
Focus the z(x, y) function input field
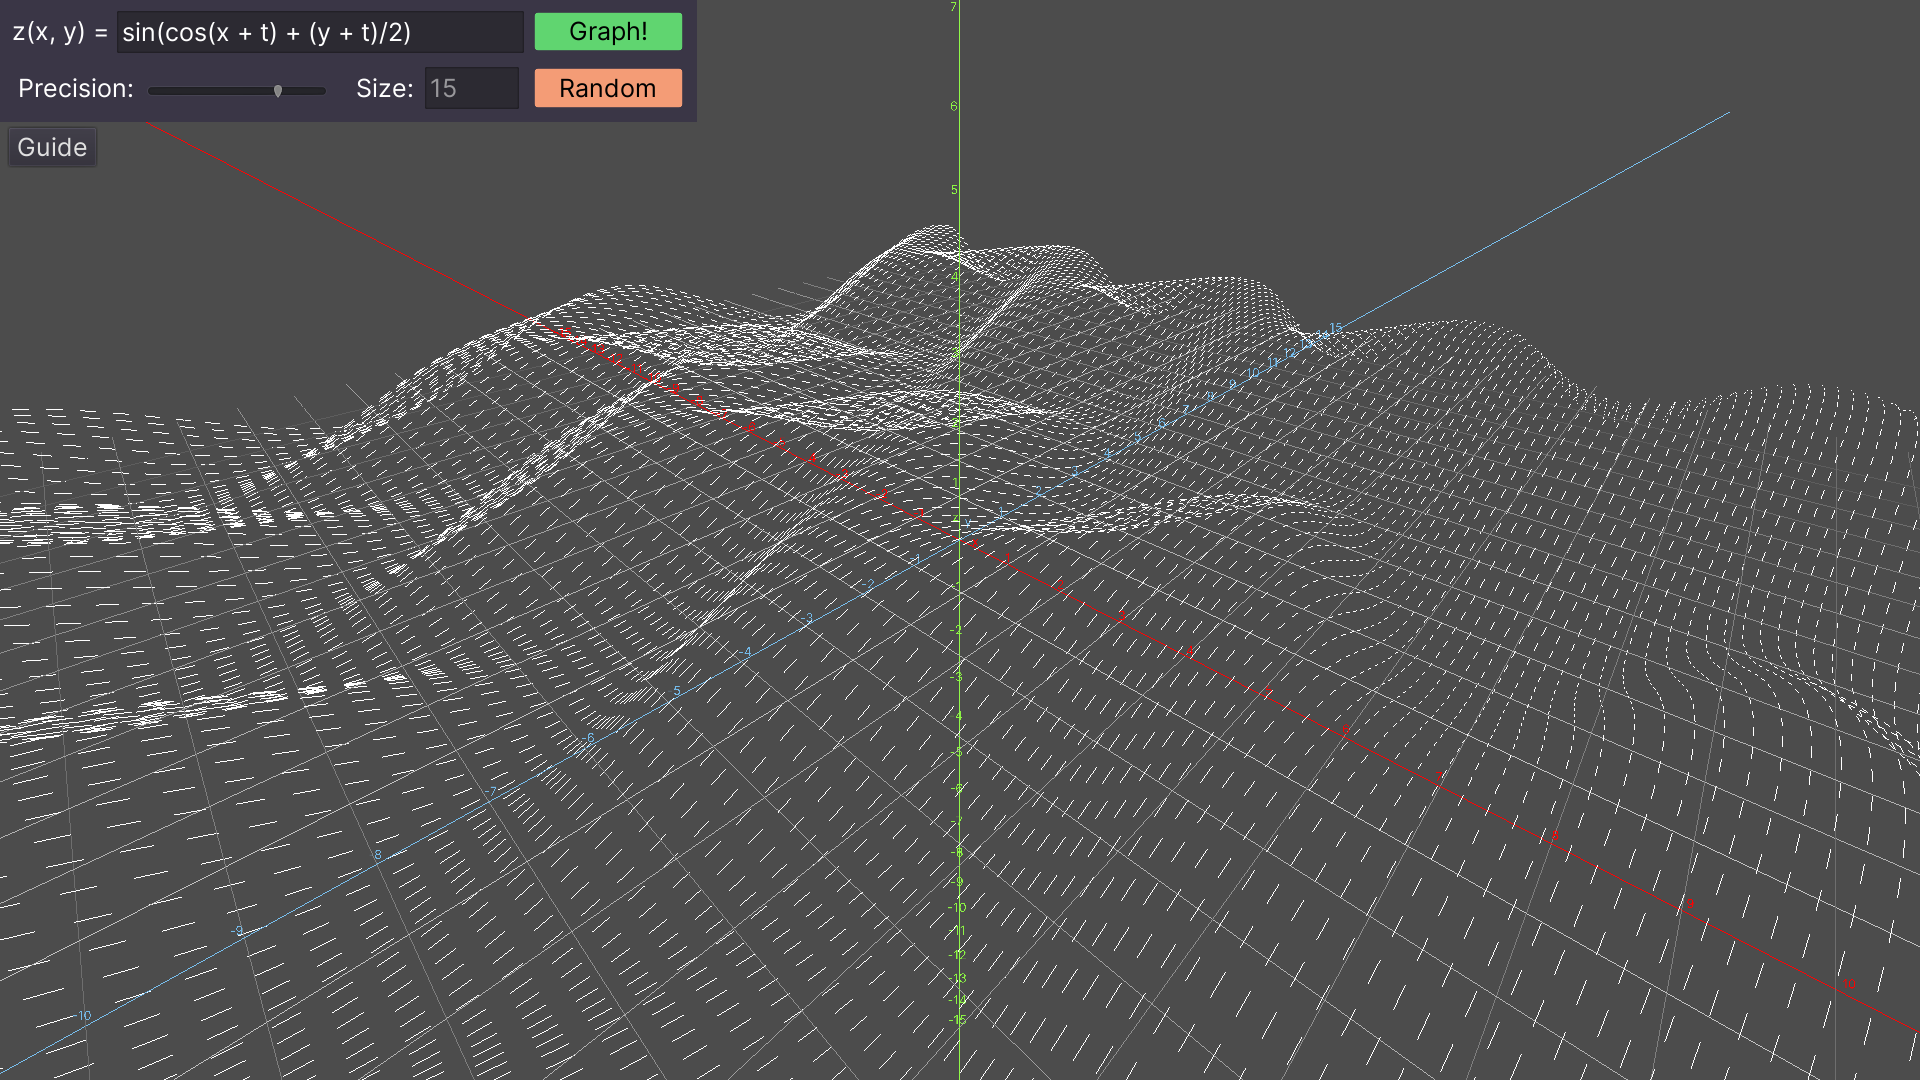tap(320, 32)
